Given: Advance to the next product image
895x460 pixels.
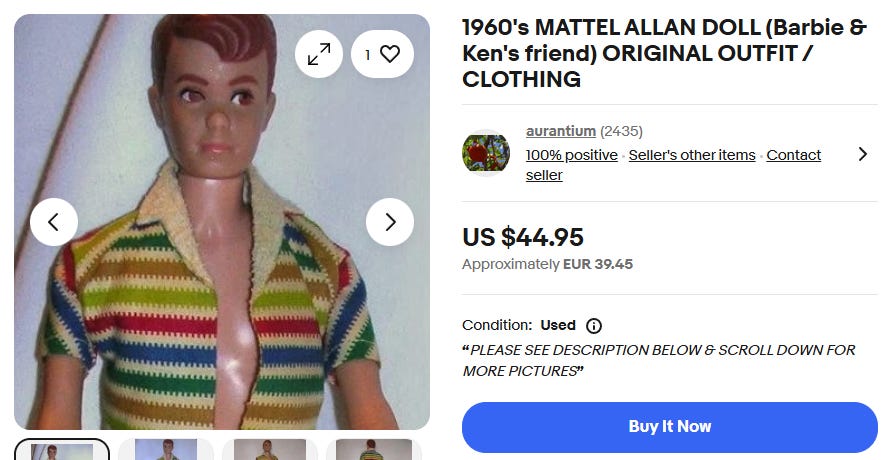Looking at the screenshot, I should [x=390, y=222].
